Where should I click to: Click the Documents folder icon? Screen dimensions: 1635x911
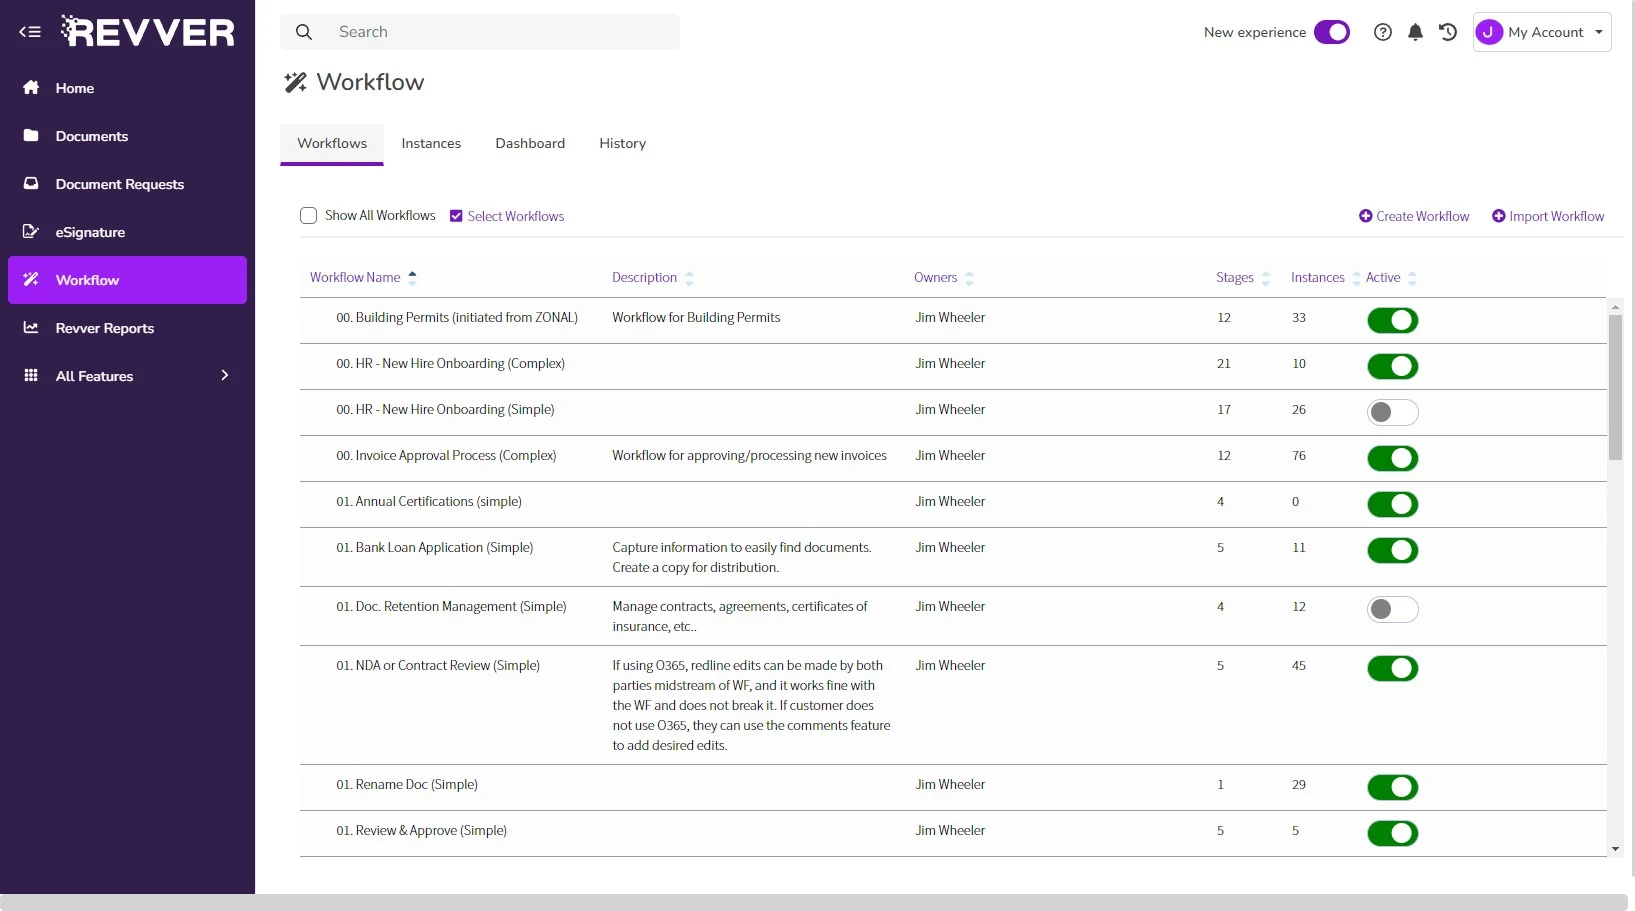[31, 136]
